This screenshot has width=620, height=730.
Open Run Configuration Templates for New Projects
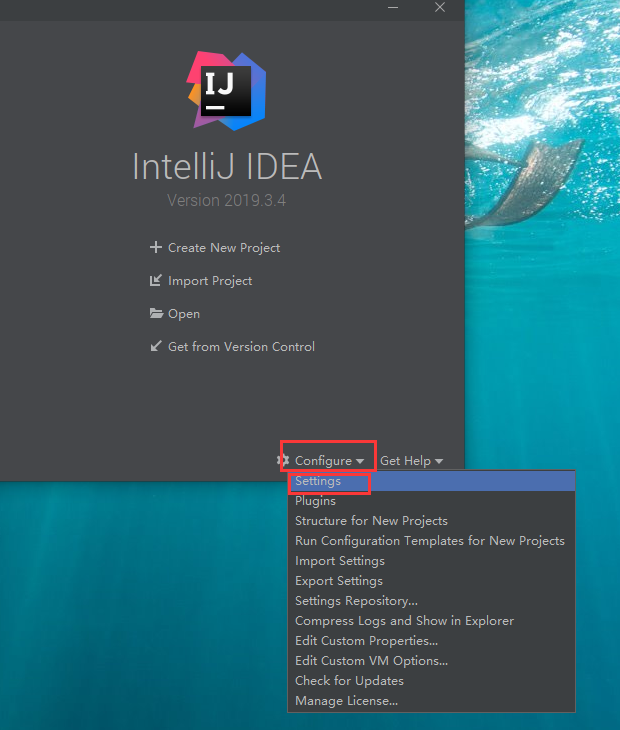(x=431, y=541)
